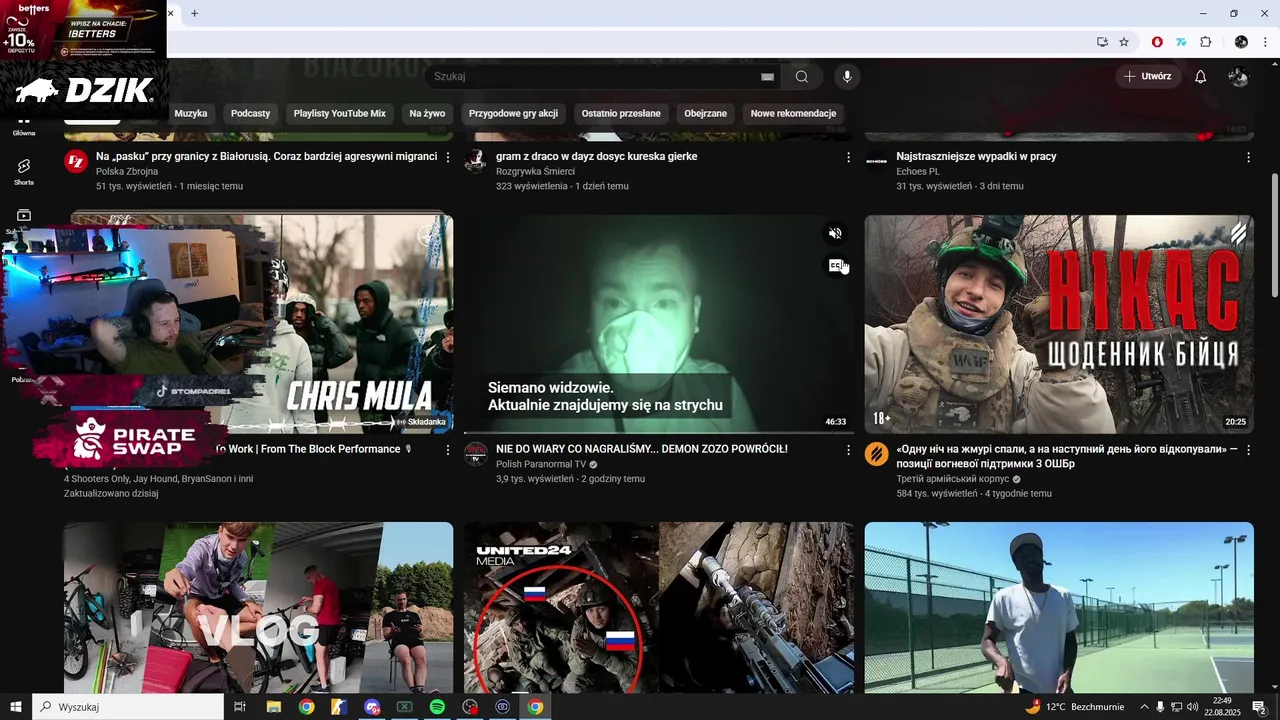Open Spotify from the taskbar
Viewport: 1280px width, 720px height.
tap(437, 707)
